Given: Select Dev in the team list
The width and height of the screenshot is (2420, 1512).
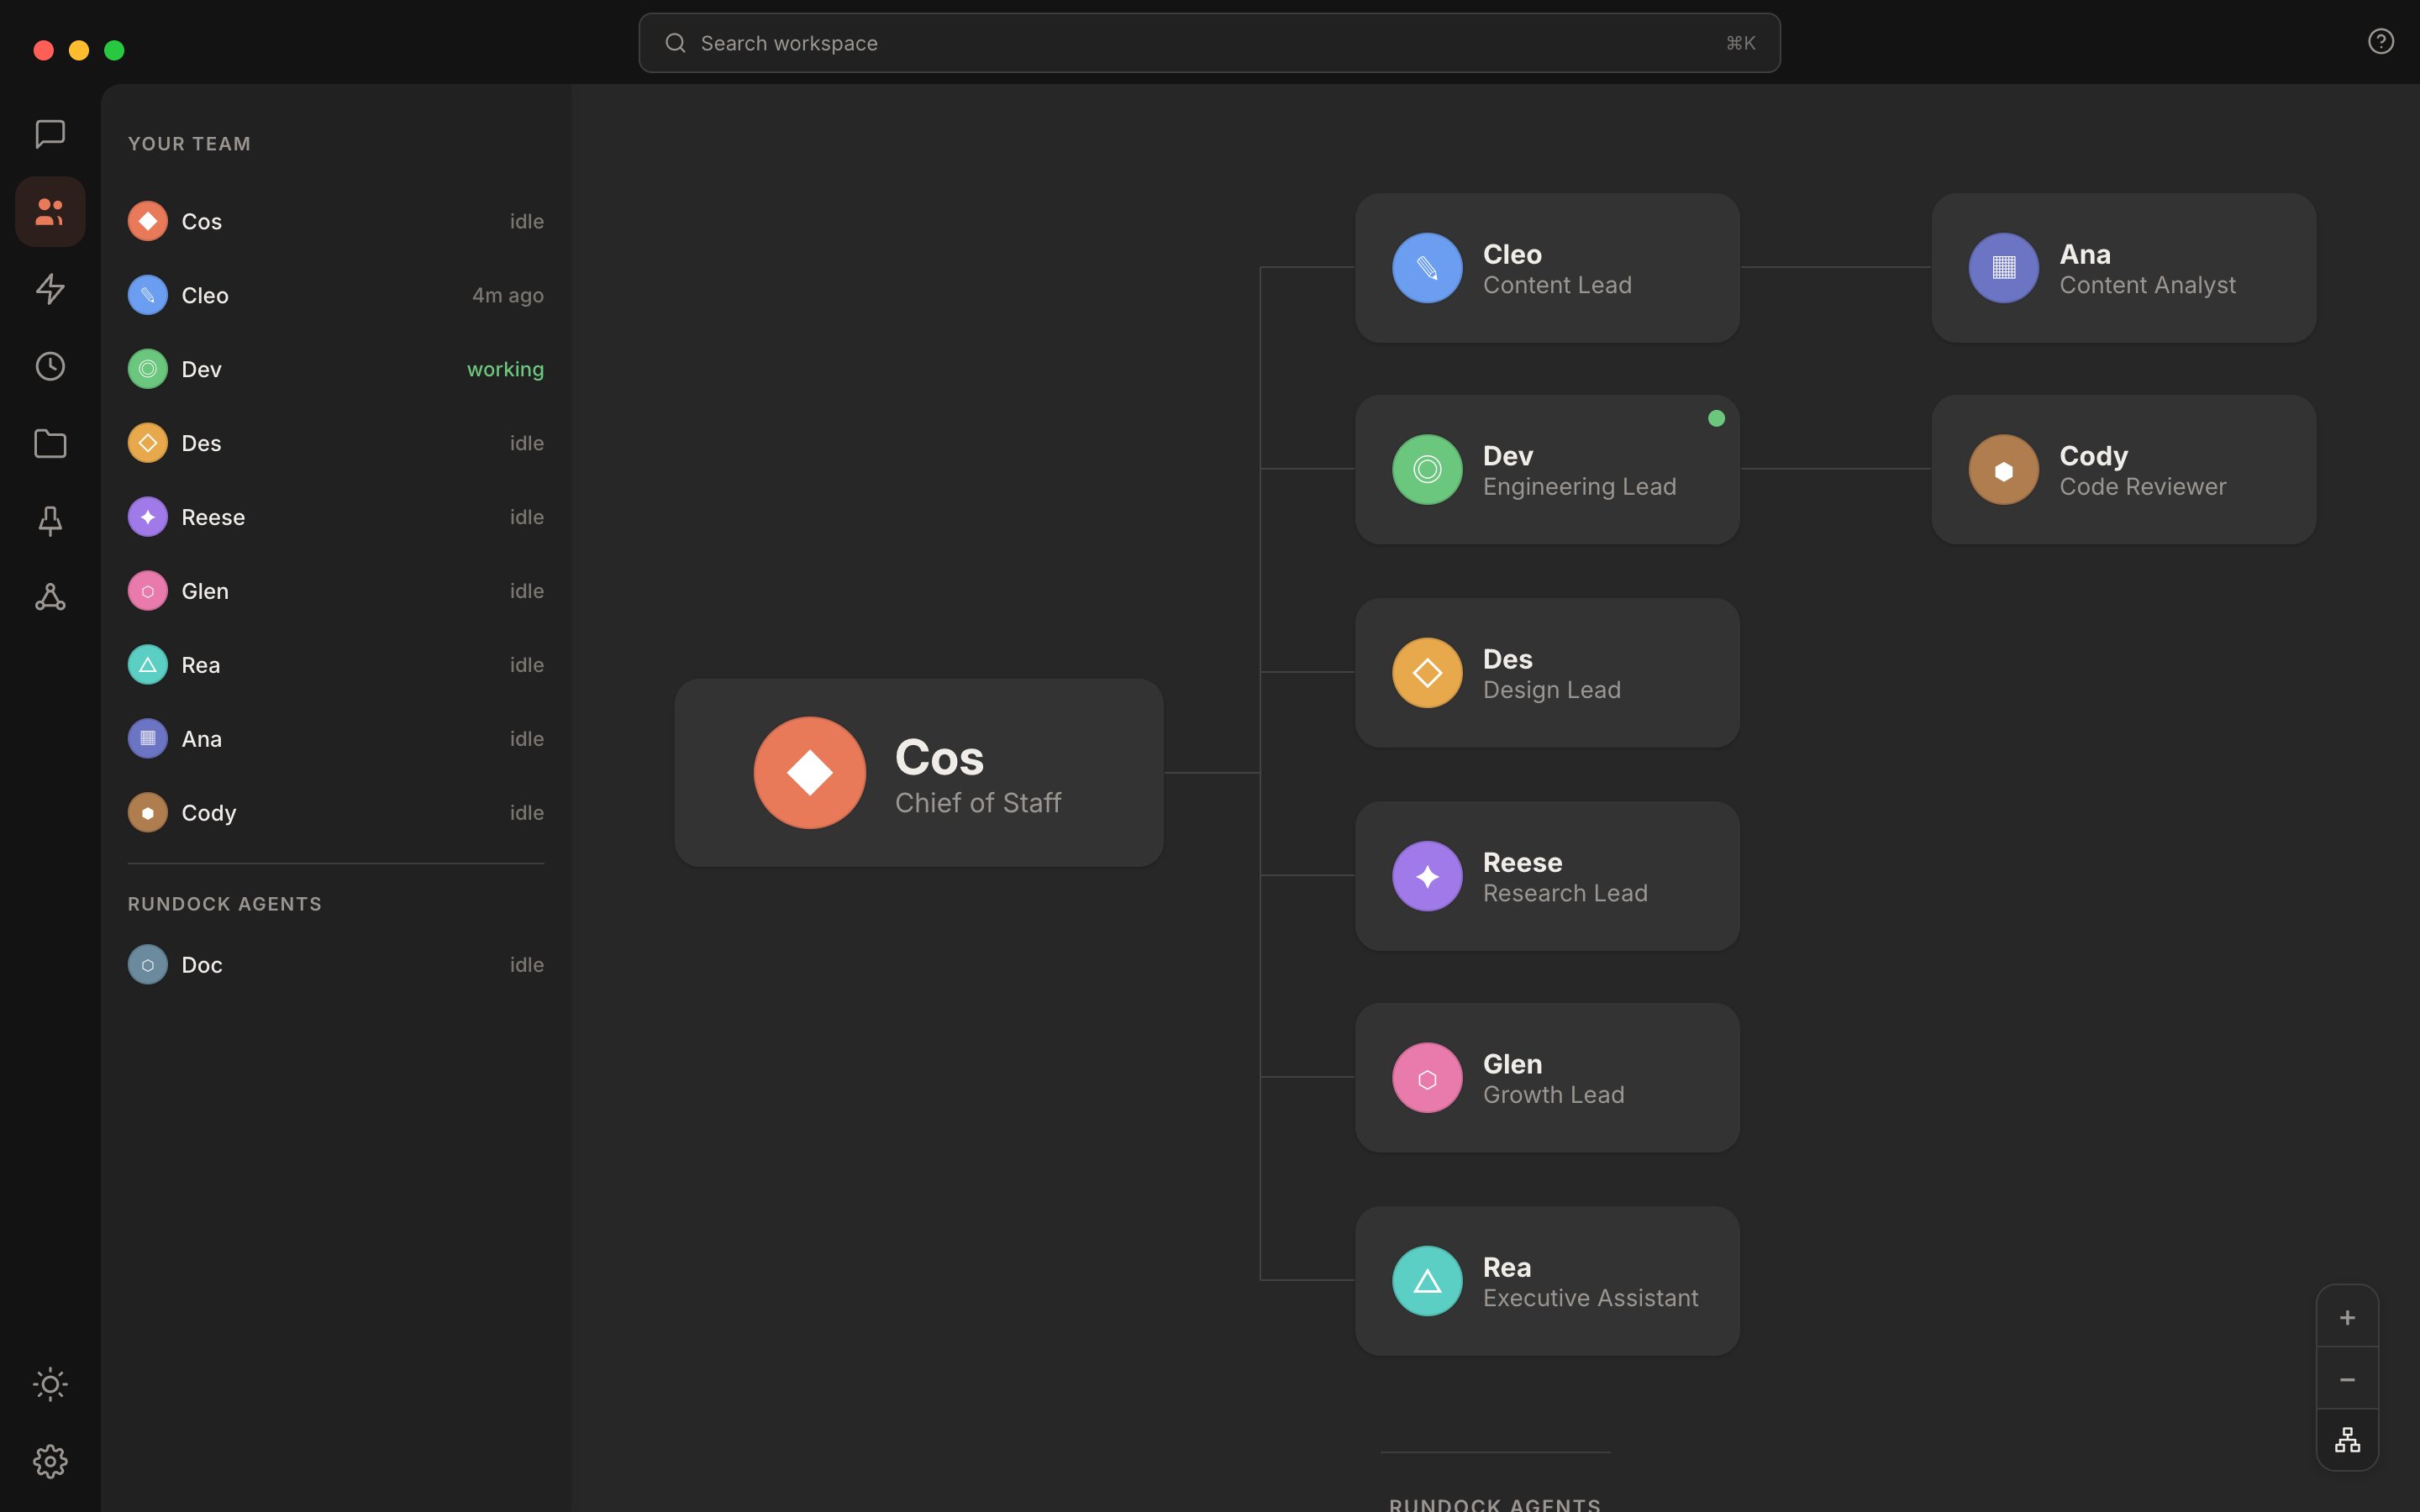Looking at the screenshot, I should [336, 369].
